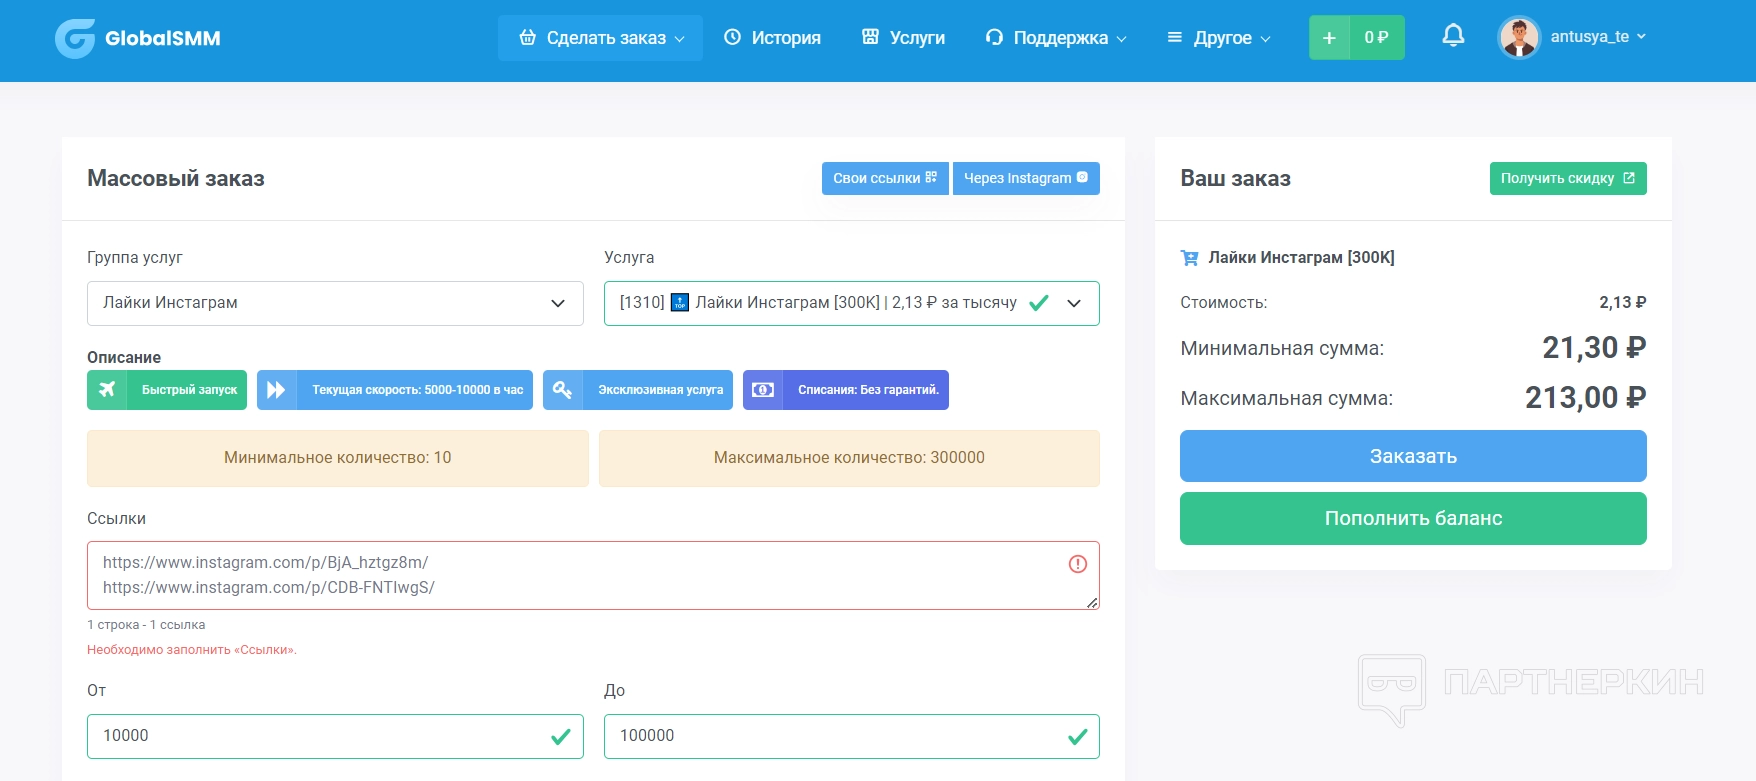This screenshot has height=781, width=1756.
Task: Click the notification bell icon
Action: (1453, 36)
